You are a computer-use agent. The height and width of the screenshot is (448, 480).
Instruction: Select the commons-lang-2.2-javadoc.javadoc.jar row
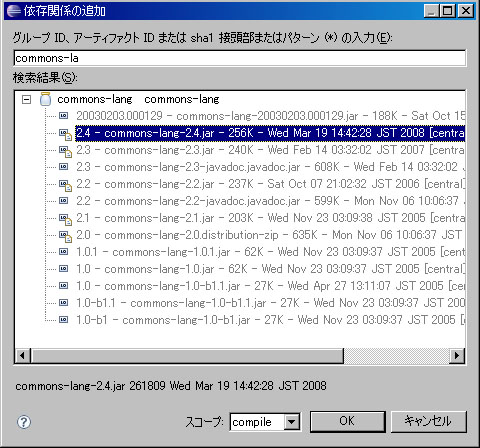point(270,201)
